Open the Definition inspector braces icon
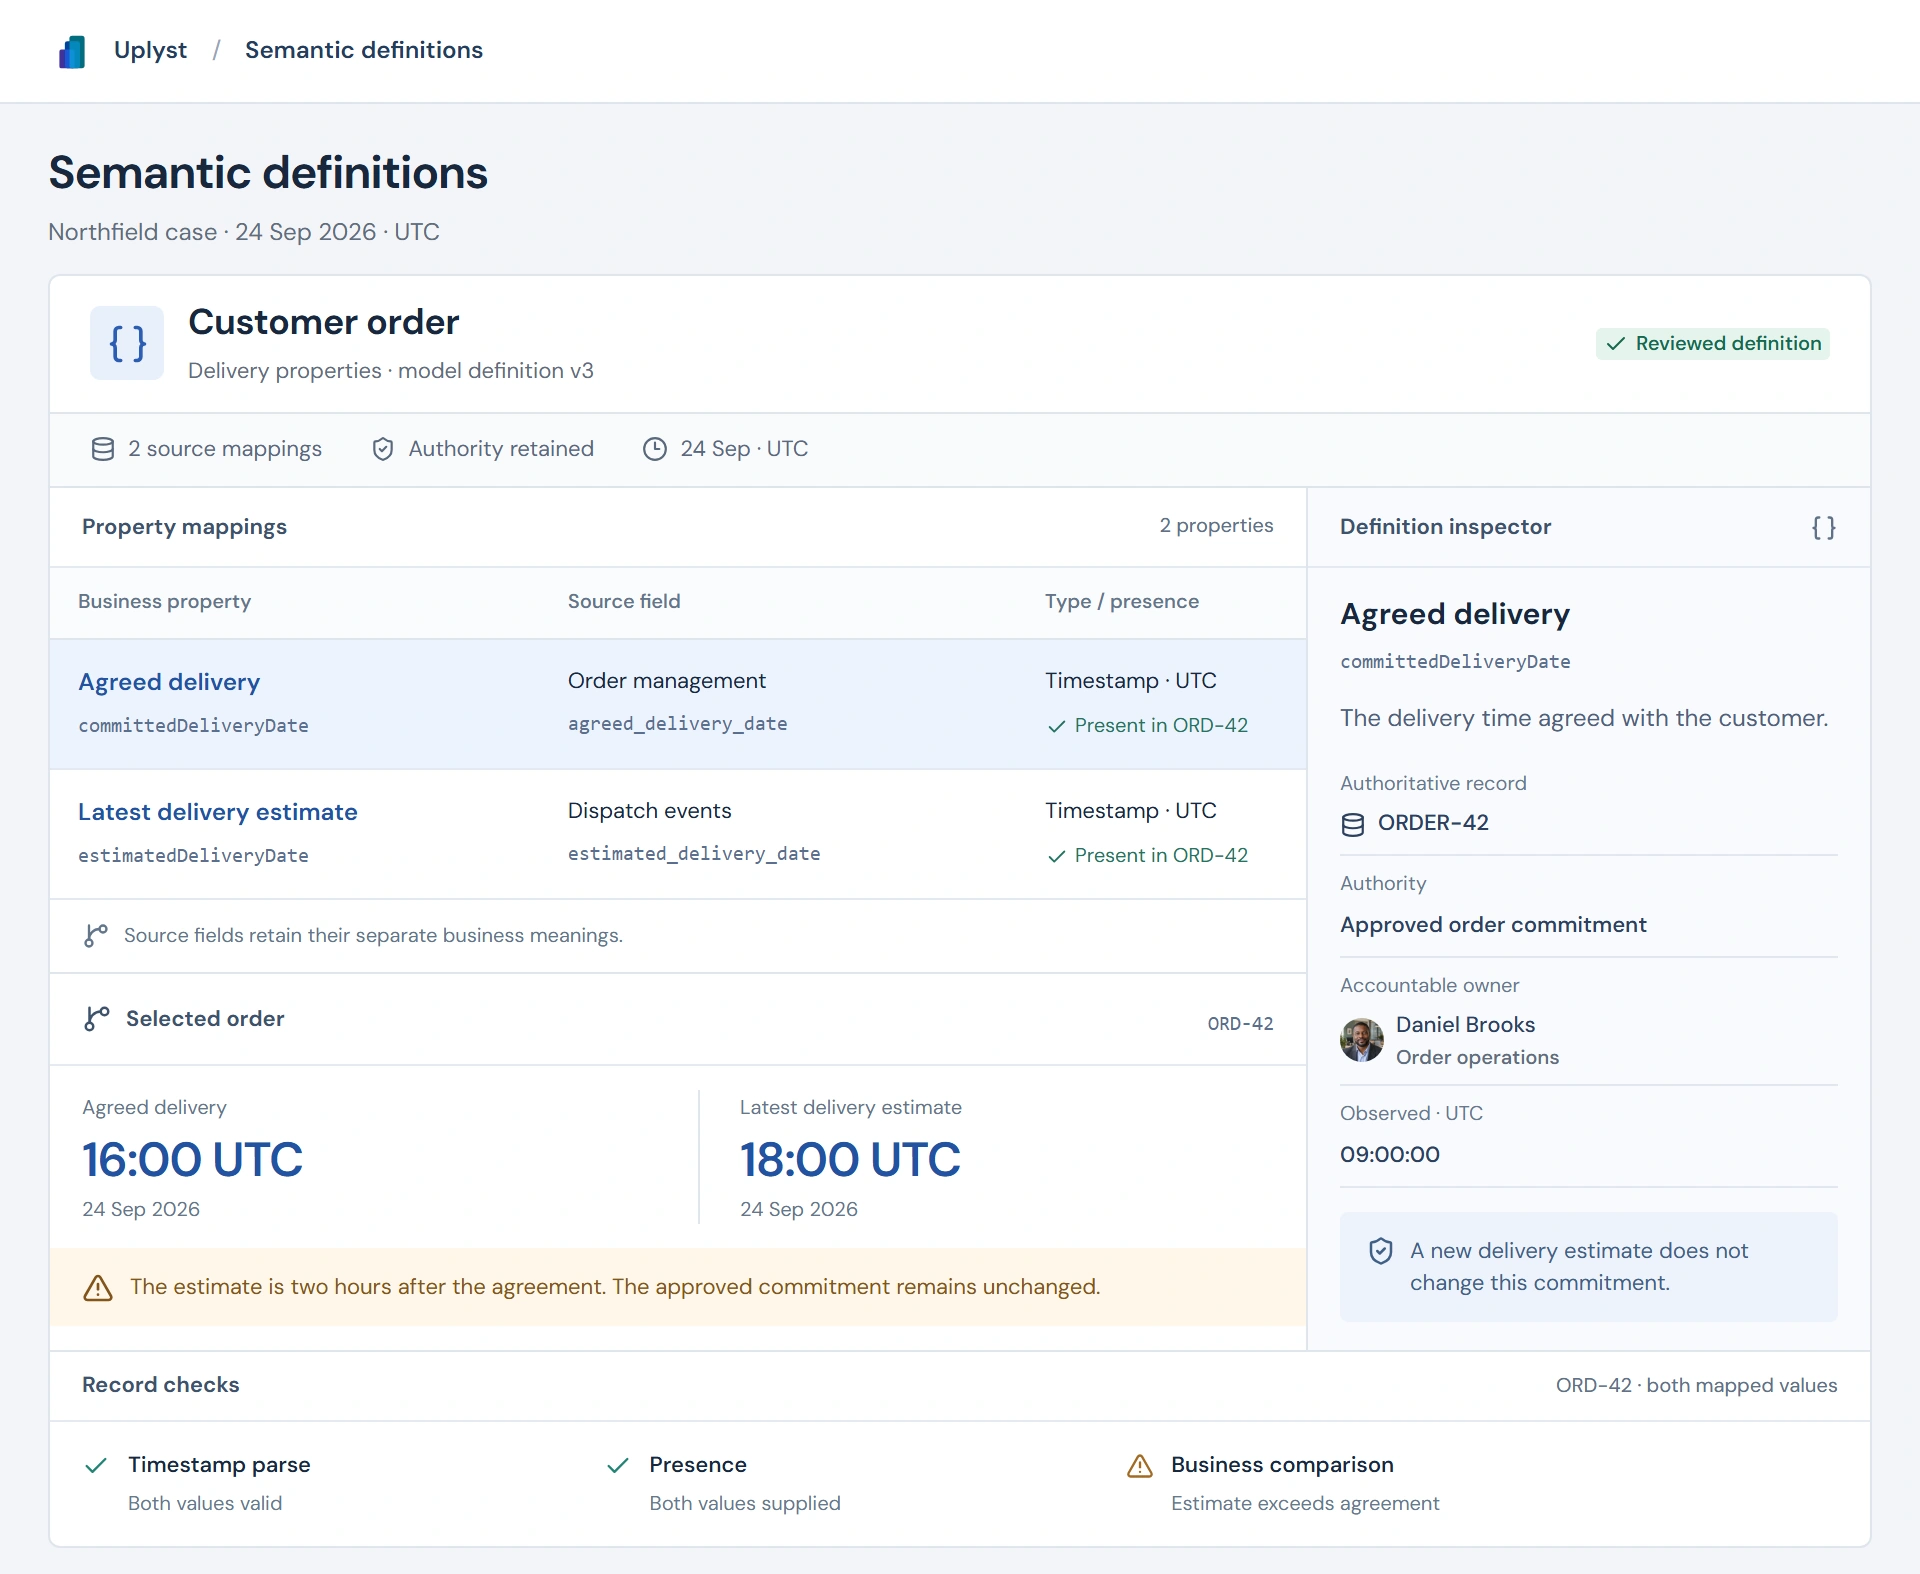 coord(1824,527)
